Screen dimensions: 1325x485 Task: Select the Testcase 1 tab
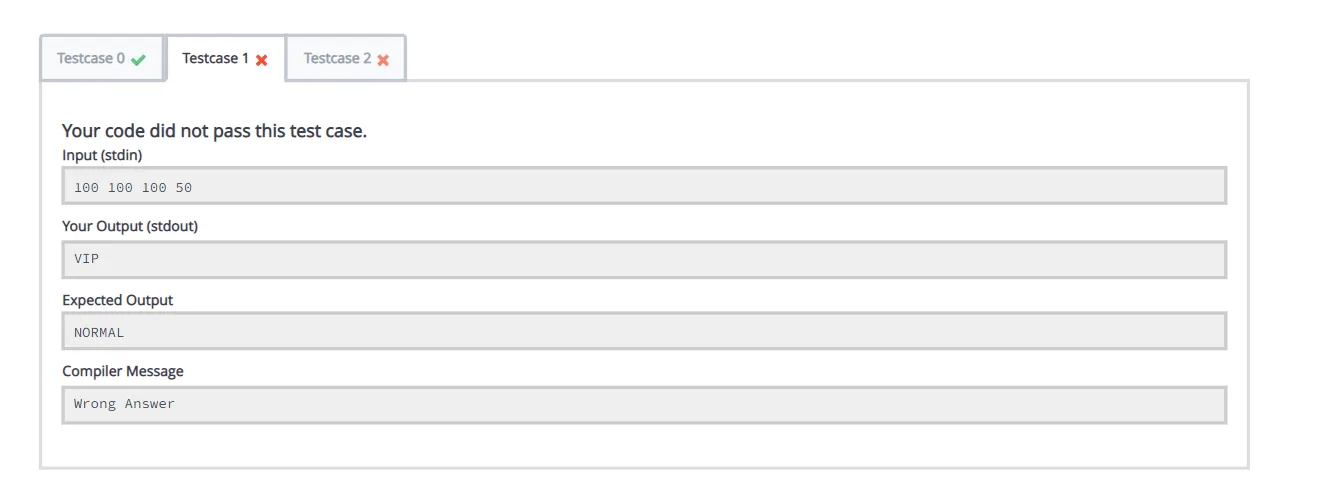(216, 58)
